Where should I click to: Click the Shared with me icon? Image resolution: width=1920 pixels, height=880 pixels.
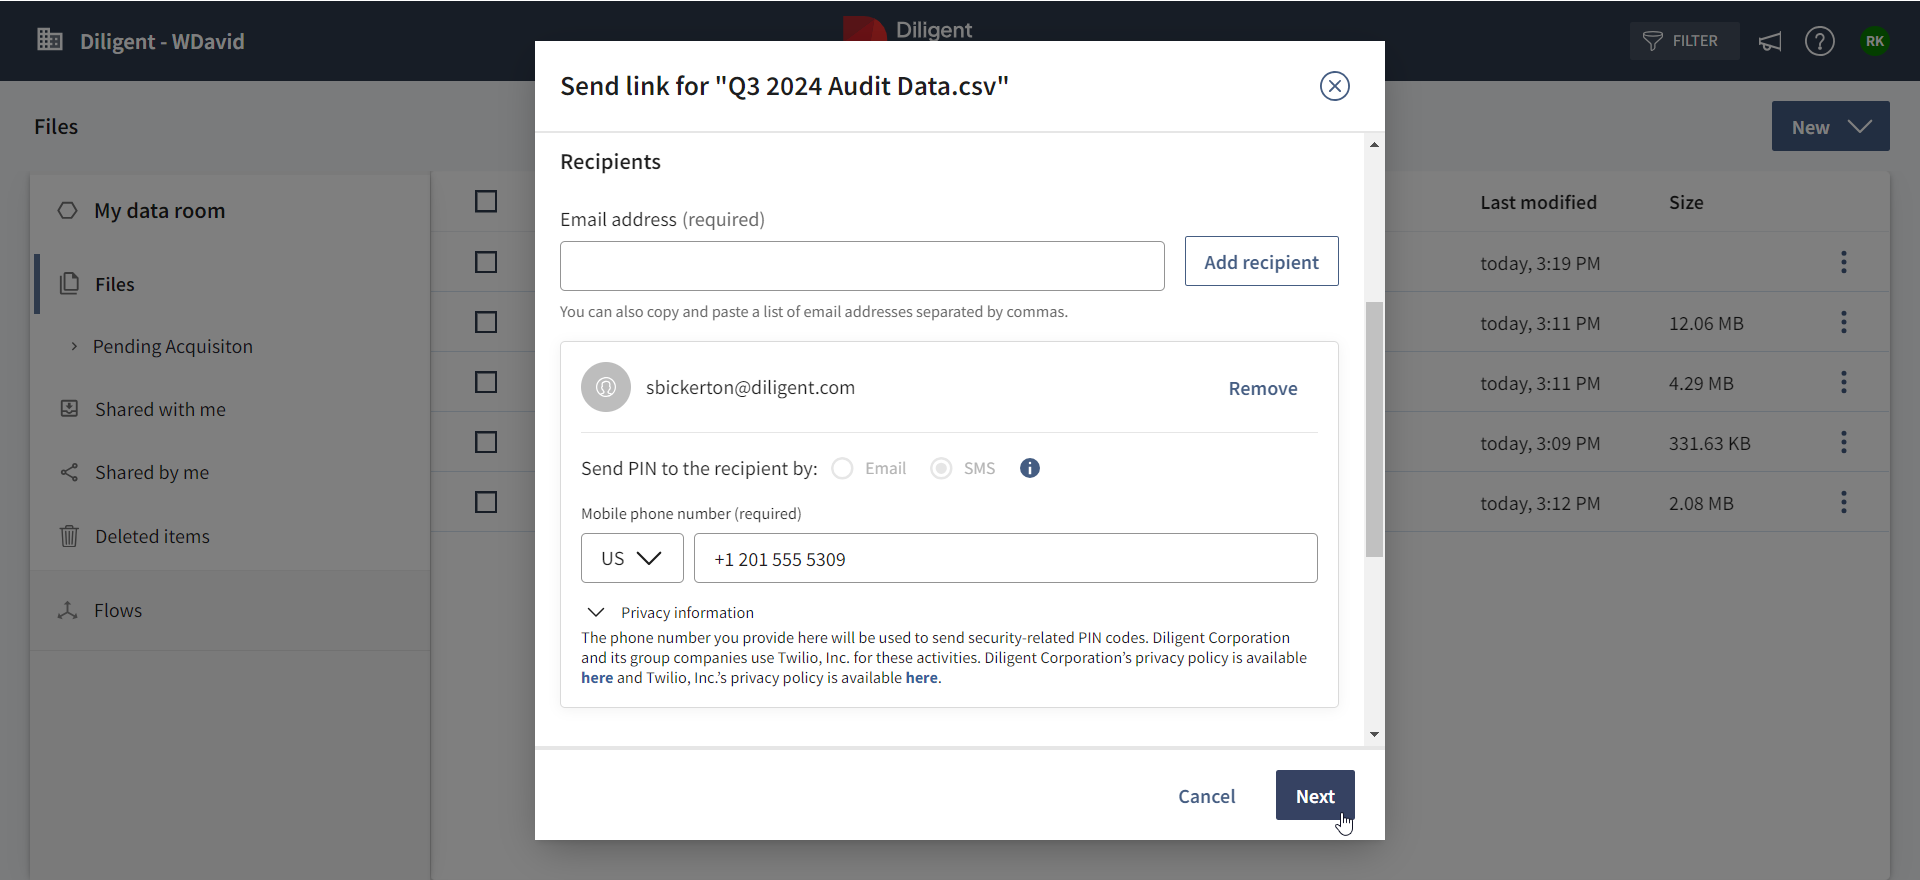pyautogui.click(x=69, y=408)
